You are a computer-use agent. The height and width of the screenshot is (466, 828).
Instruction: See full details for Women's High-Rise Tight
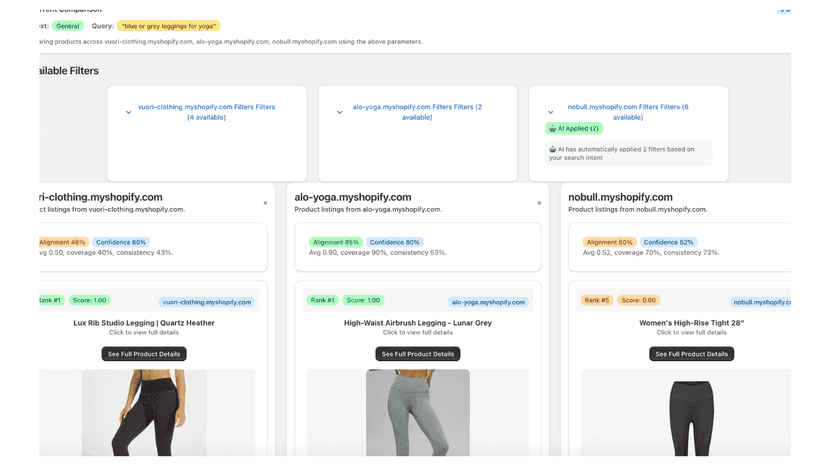click(x=692, y=354)
